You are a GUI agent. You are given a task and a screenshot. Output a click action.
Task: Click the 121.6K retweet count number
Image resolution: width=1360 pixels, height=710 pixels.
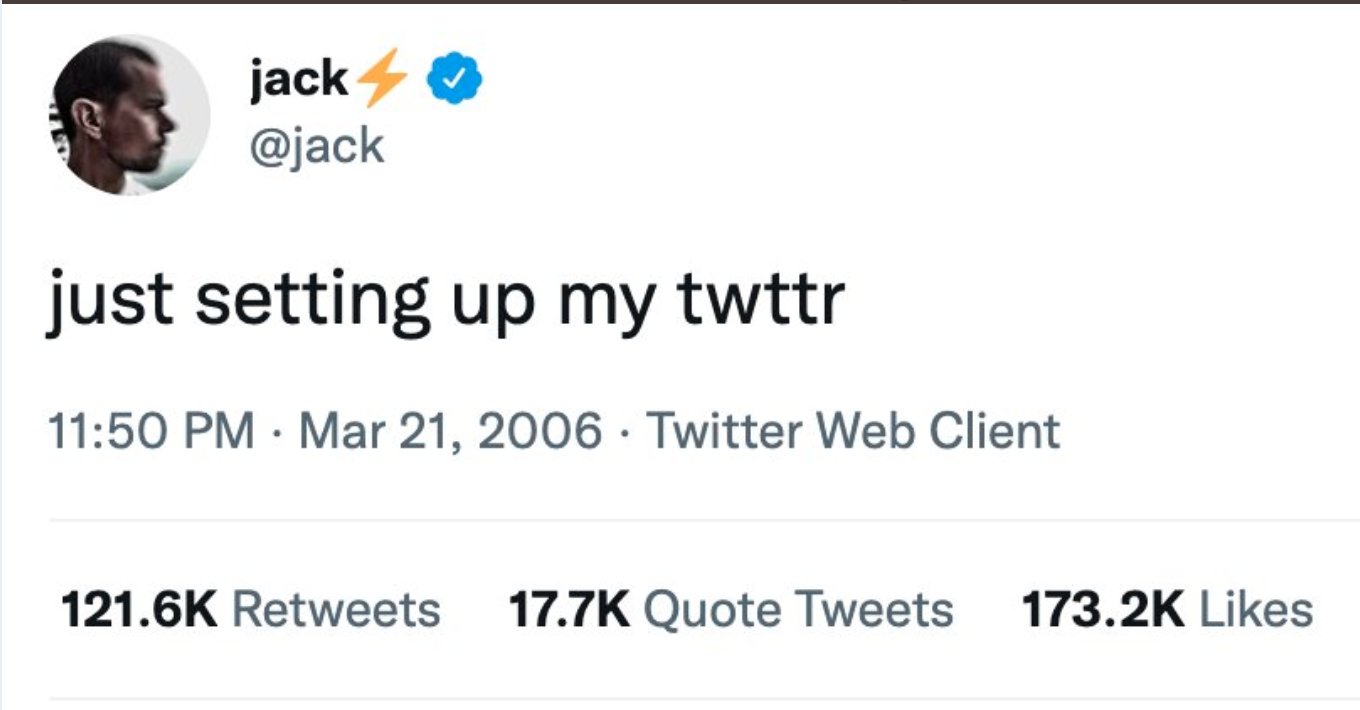coord(139,609)
